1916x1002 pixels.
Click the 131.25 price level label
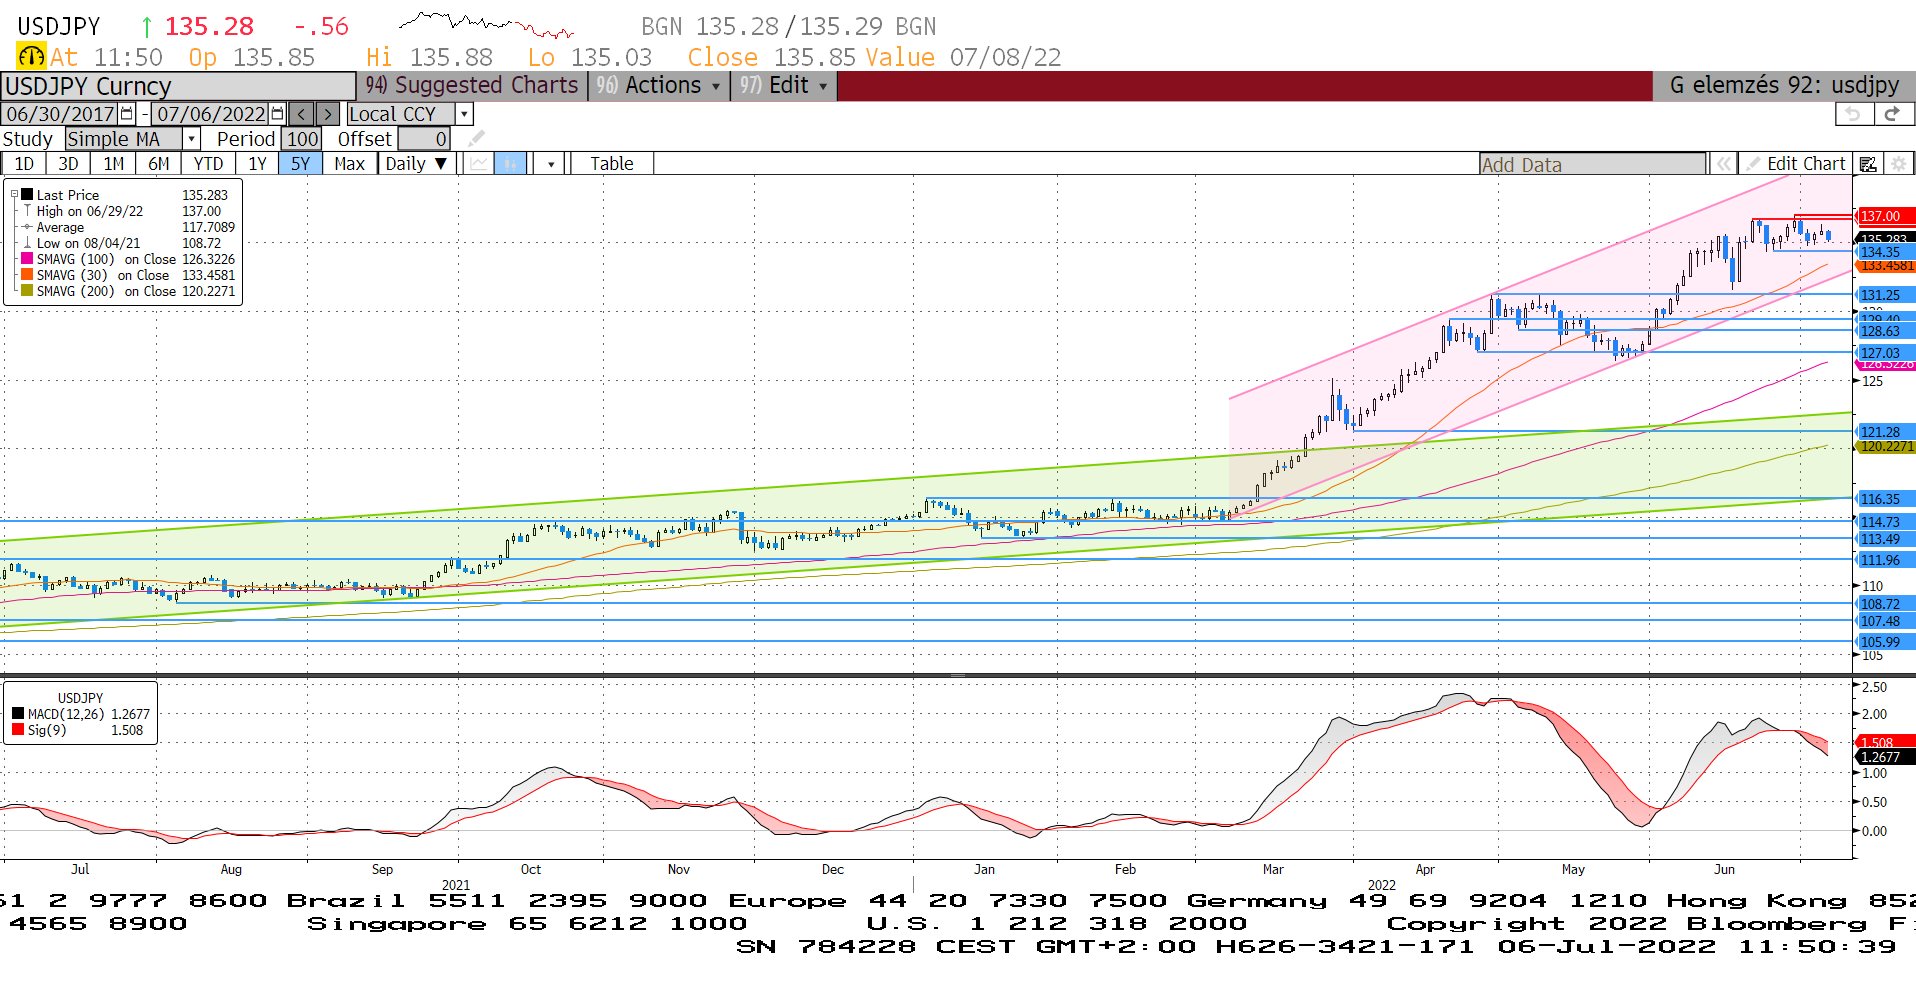[x=1885, y=295]
